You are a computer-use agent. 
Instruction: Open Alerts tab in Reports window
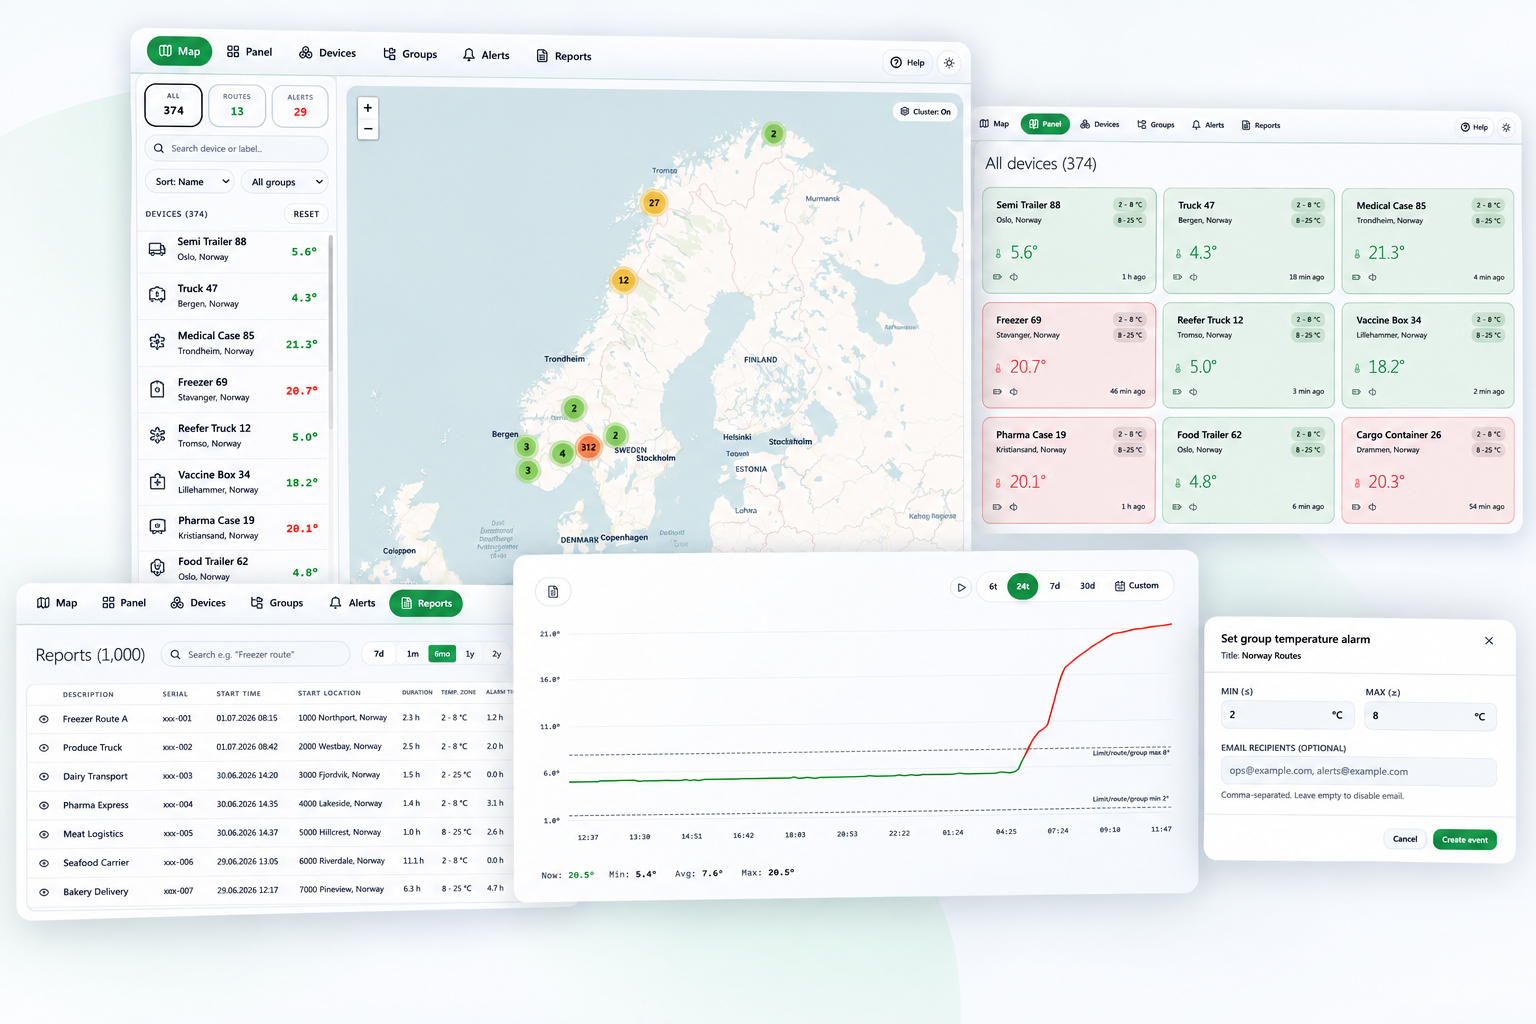click(352, 603)
